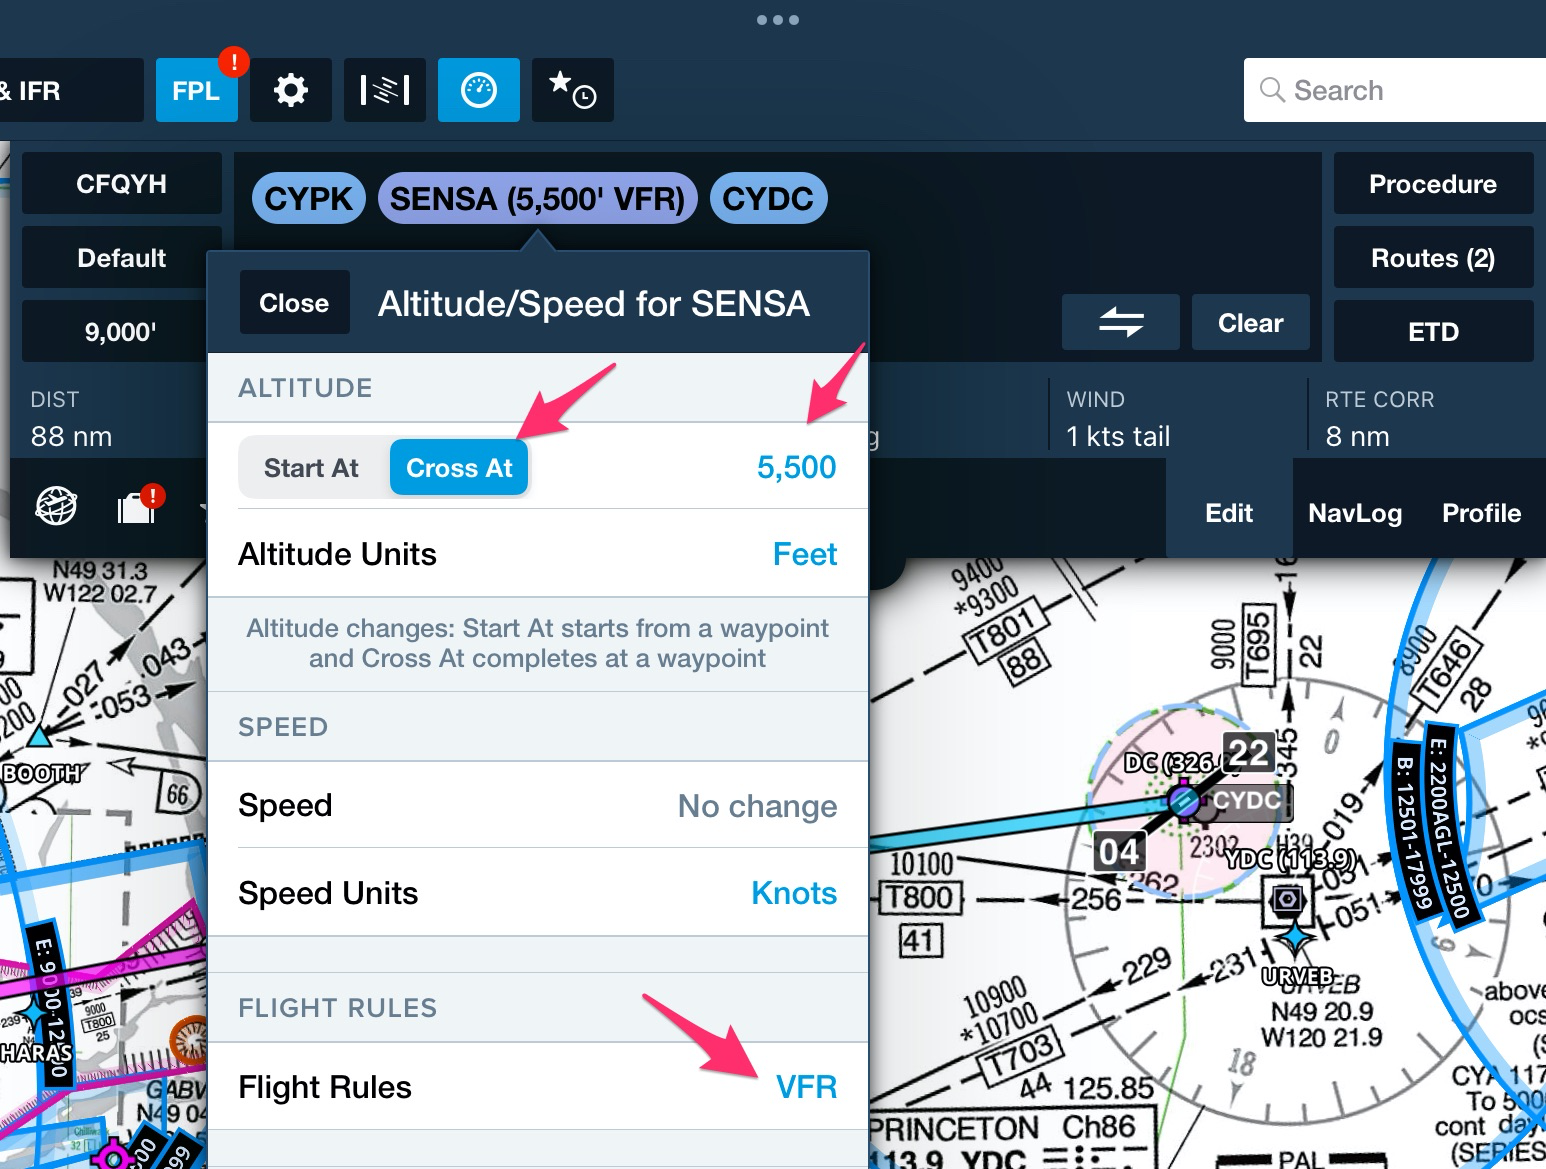Open the pack briefcase icon with alert
Viewport: 1546px width, 1169px height.
(x=138, y=506)
